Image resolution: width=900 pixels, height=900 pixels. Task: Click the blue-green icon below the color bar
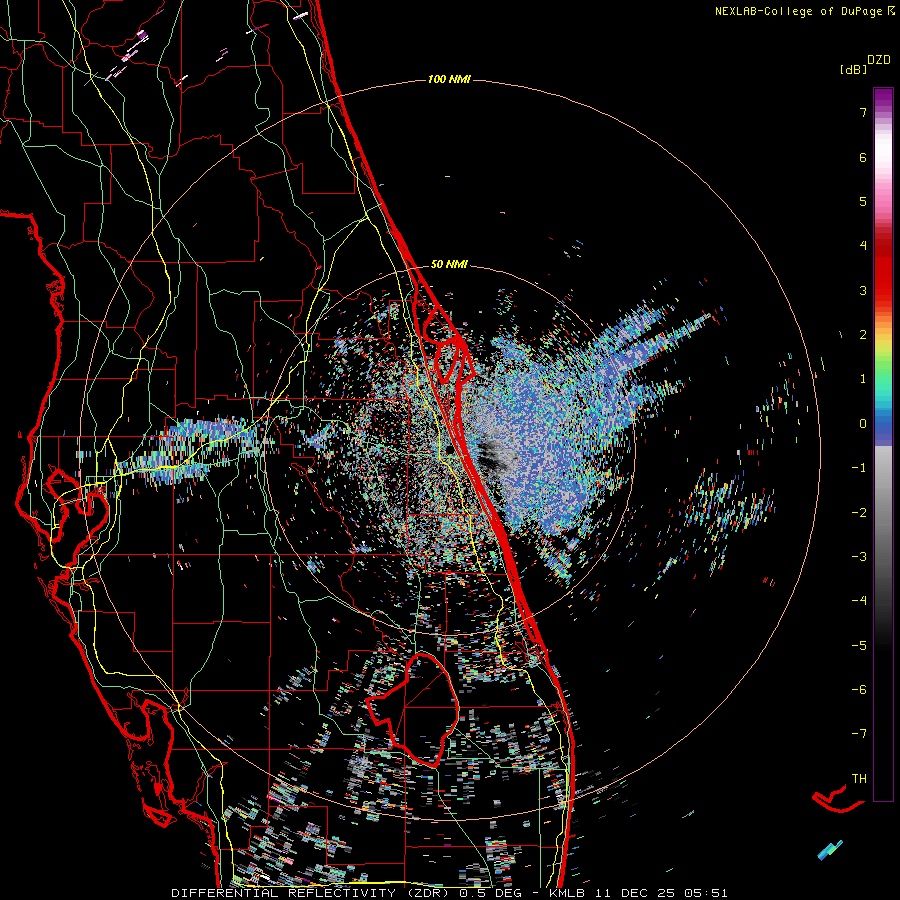(830, 850)
